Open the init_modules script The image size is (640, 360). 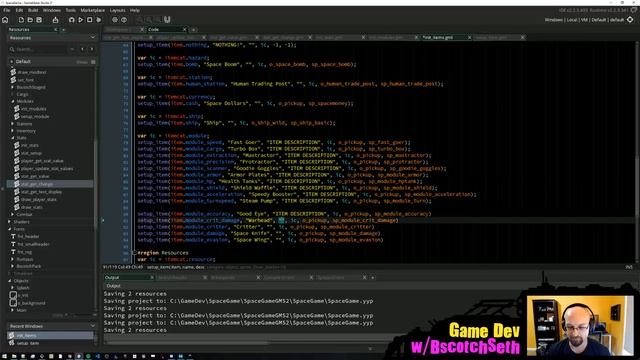pos(33,109)
